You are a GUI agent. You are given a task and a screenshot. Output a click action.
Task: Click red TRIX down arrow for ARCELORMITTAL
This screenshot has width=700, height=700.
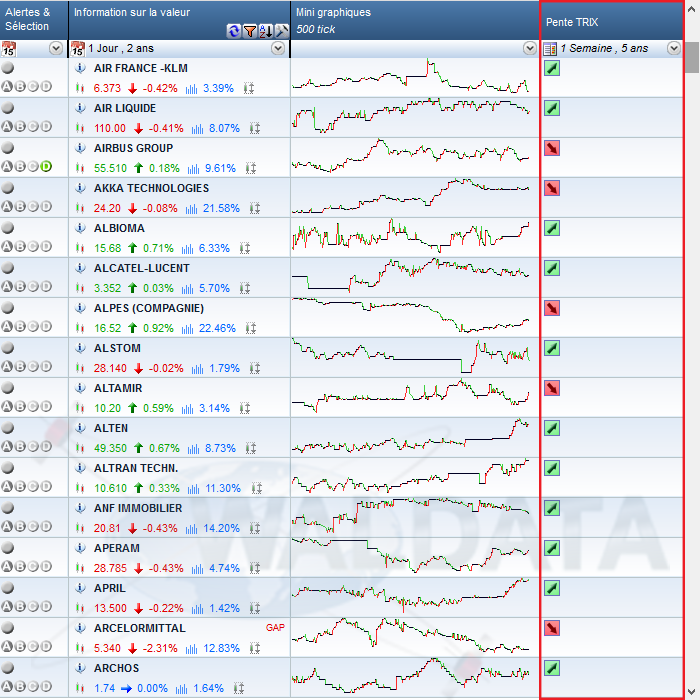(552, 628)
